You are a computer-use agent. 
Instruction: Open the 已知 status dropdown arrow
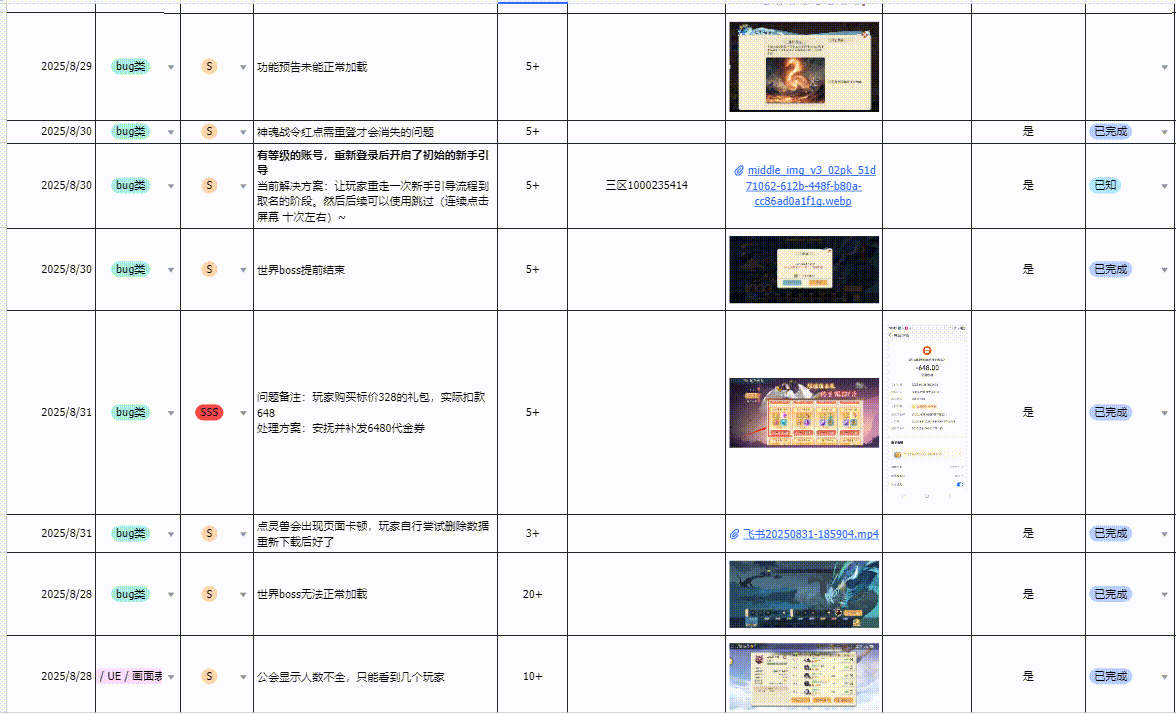(1164, 186)
